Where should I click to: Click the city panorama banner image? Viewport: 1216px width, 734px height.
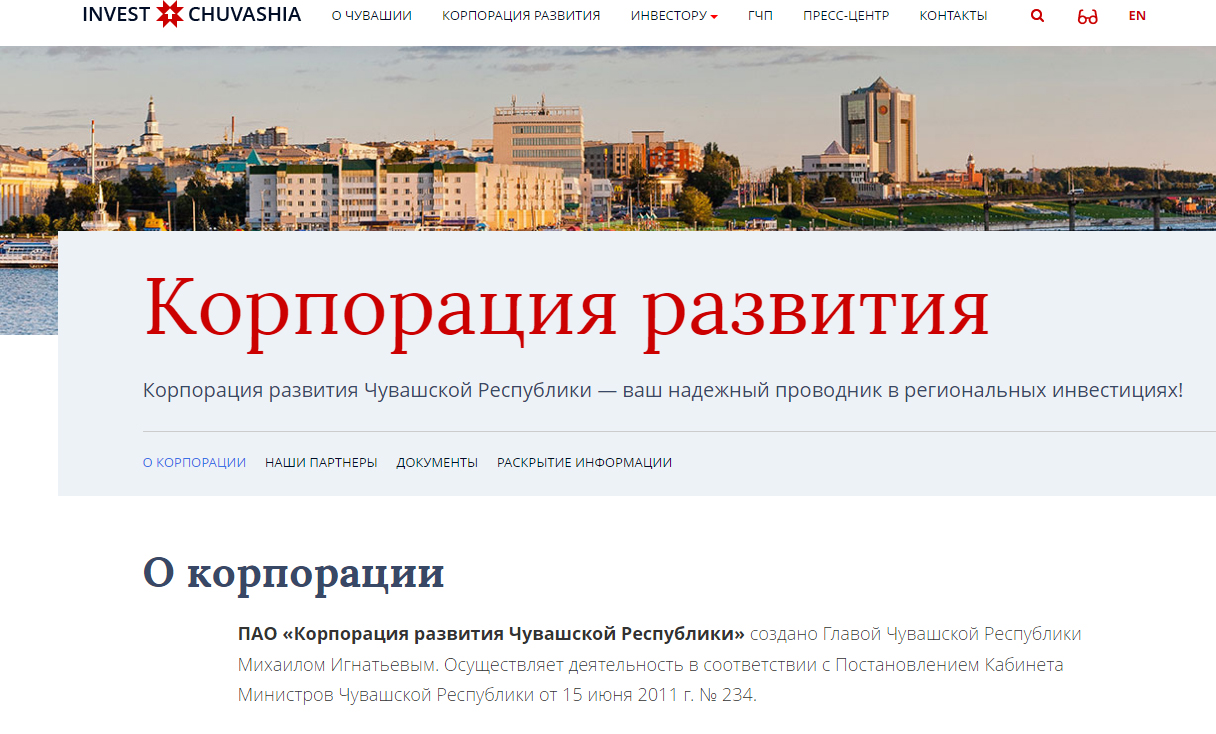point(608,138)
